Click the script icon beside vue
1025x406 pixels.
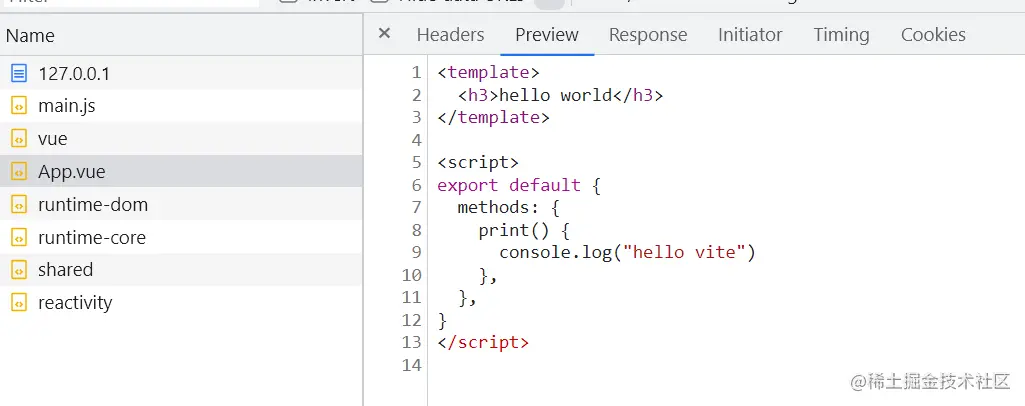pos(19,139)
